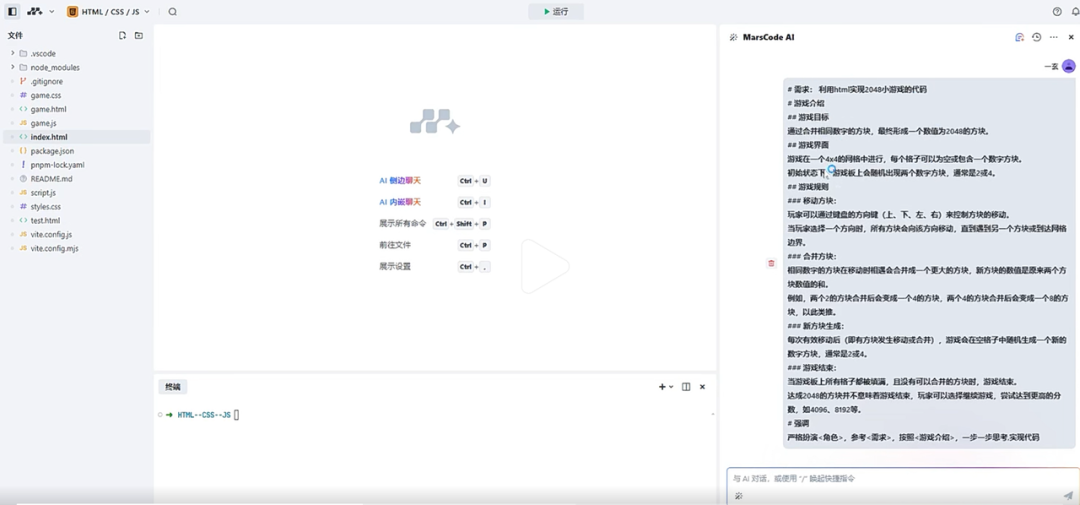Add a new terminal with plus icon
The height and width of the screenshot is (505, 1080).
[662, 387]
